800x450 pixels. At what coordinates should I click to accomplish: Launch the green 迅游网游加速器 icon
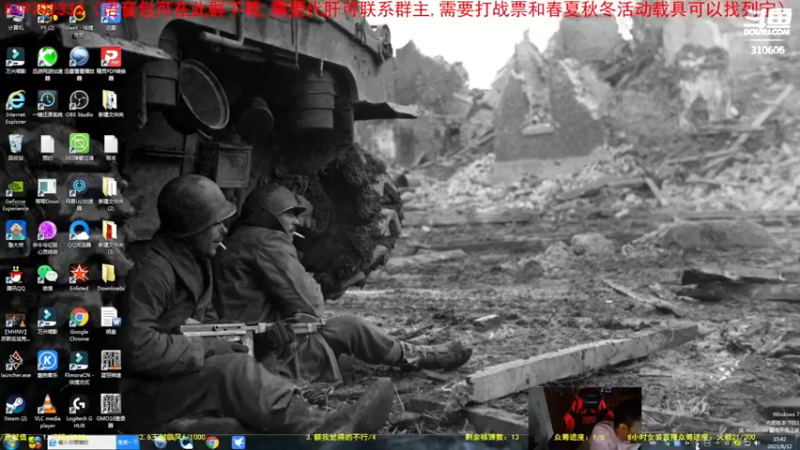pyautogui.click(x=47, y=62)
